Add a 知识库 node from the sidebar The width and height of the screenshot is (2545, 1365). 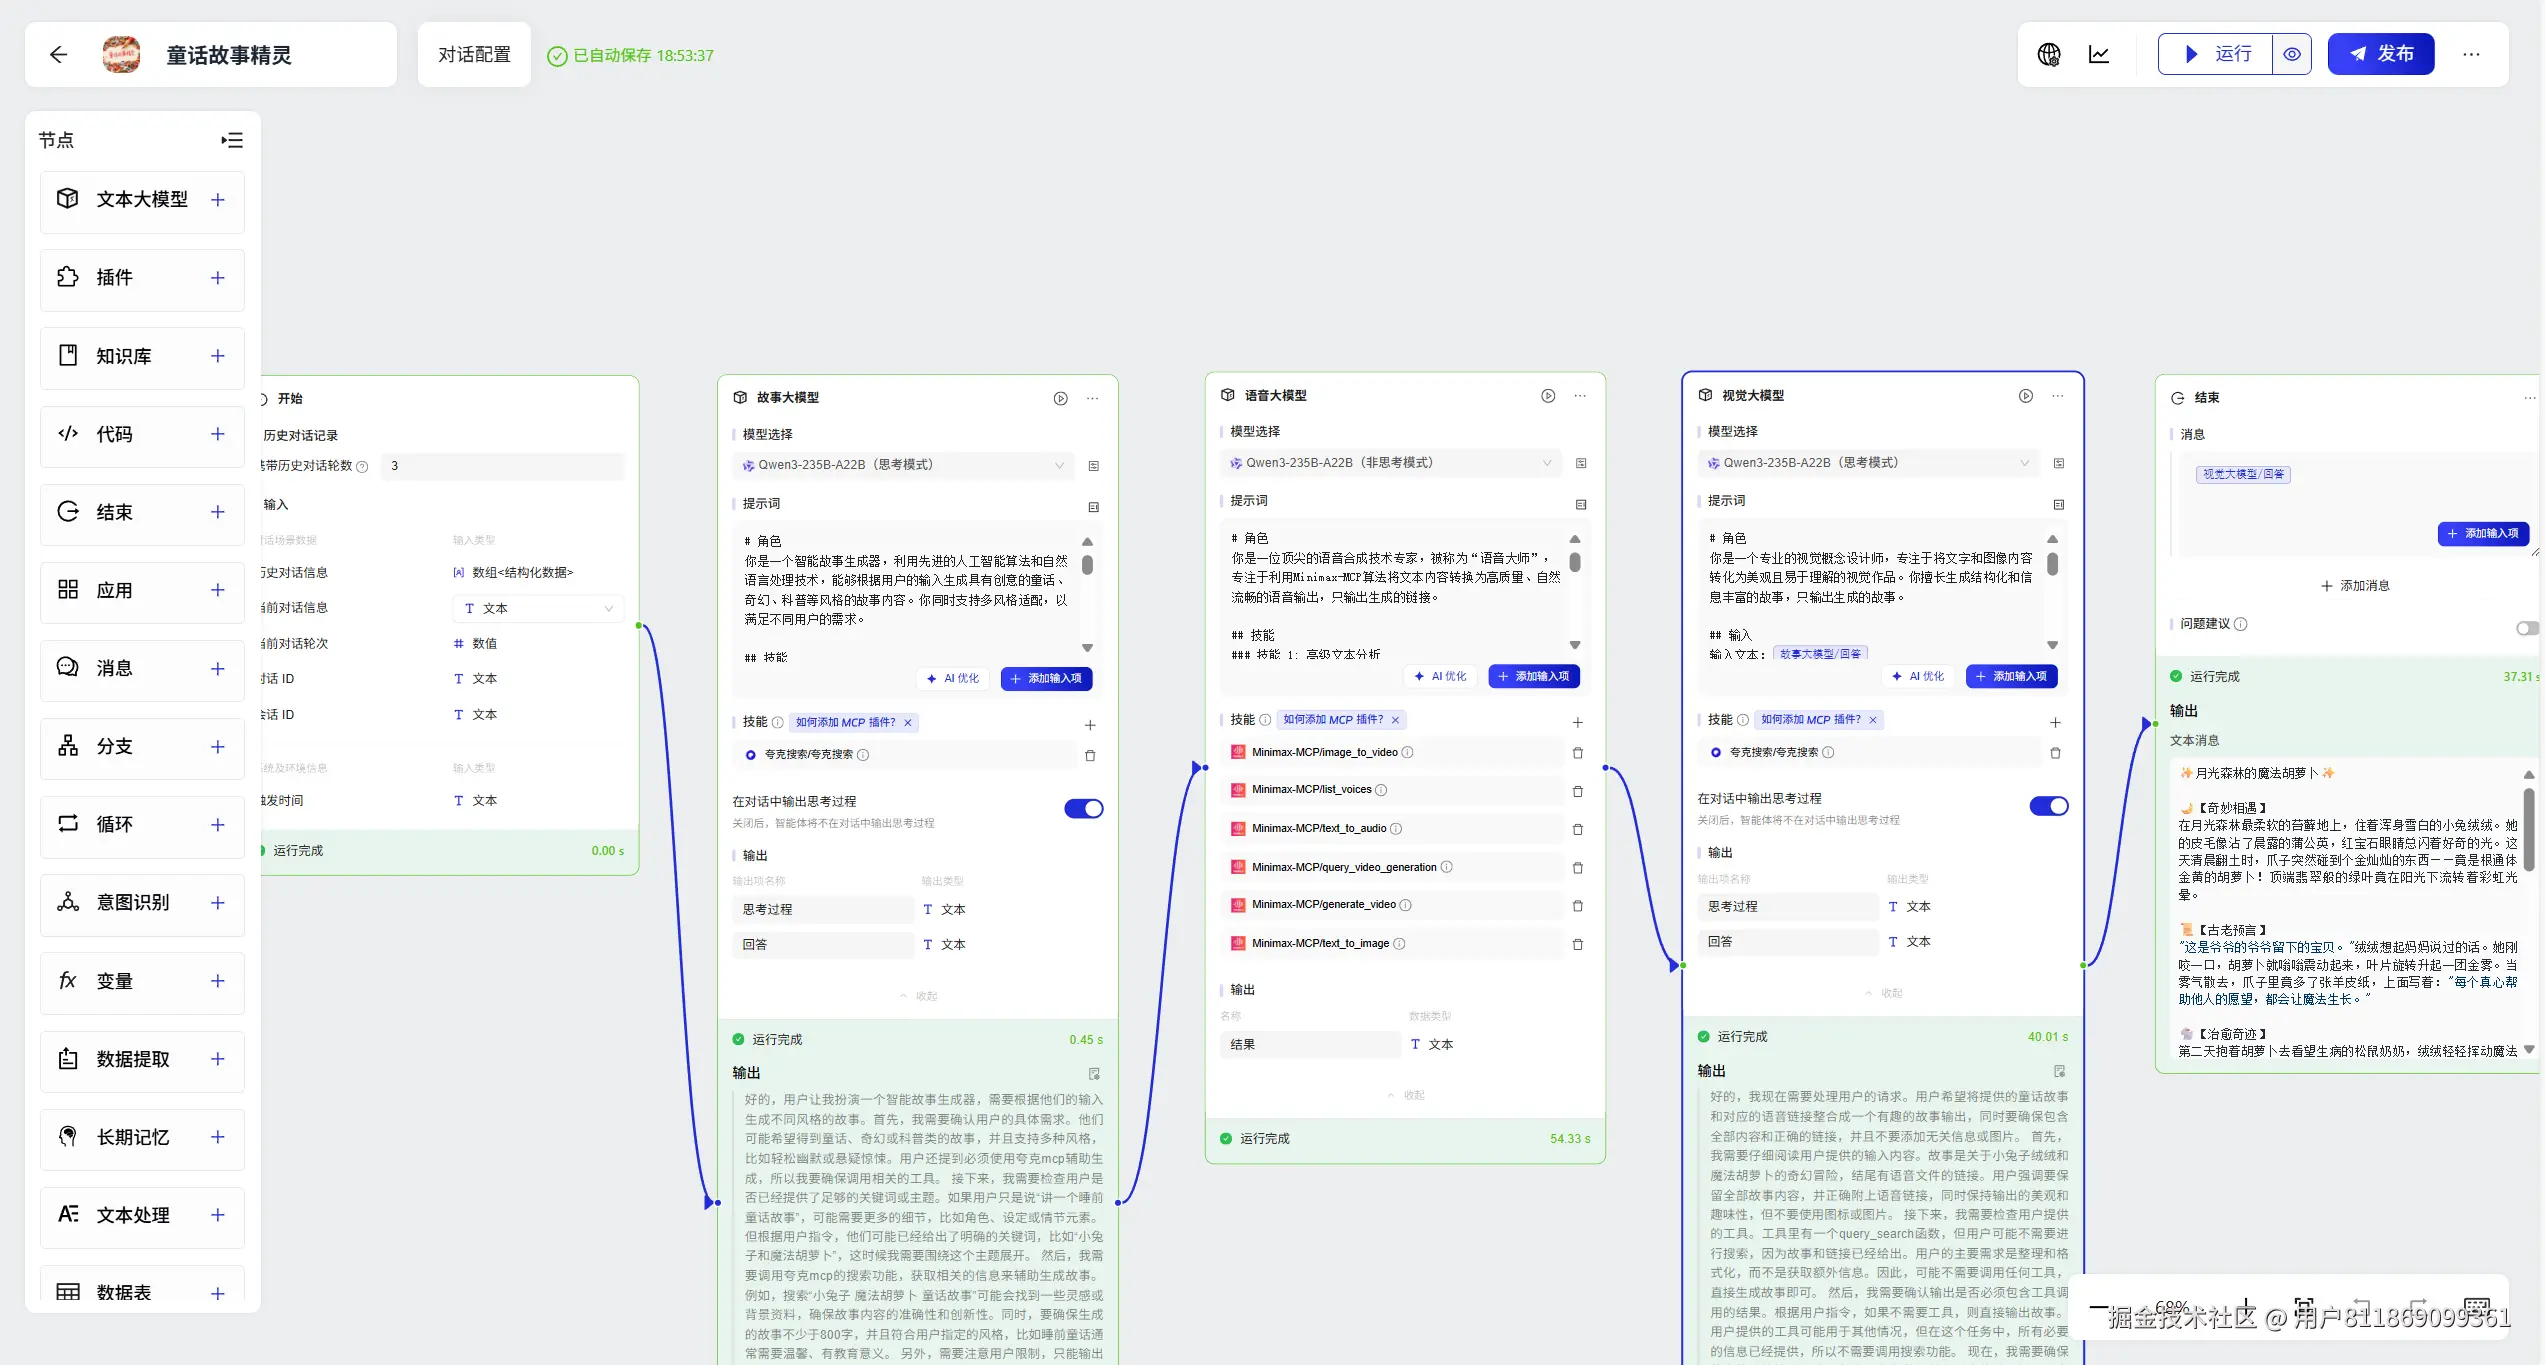[217, 356]
